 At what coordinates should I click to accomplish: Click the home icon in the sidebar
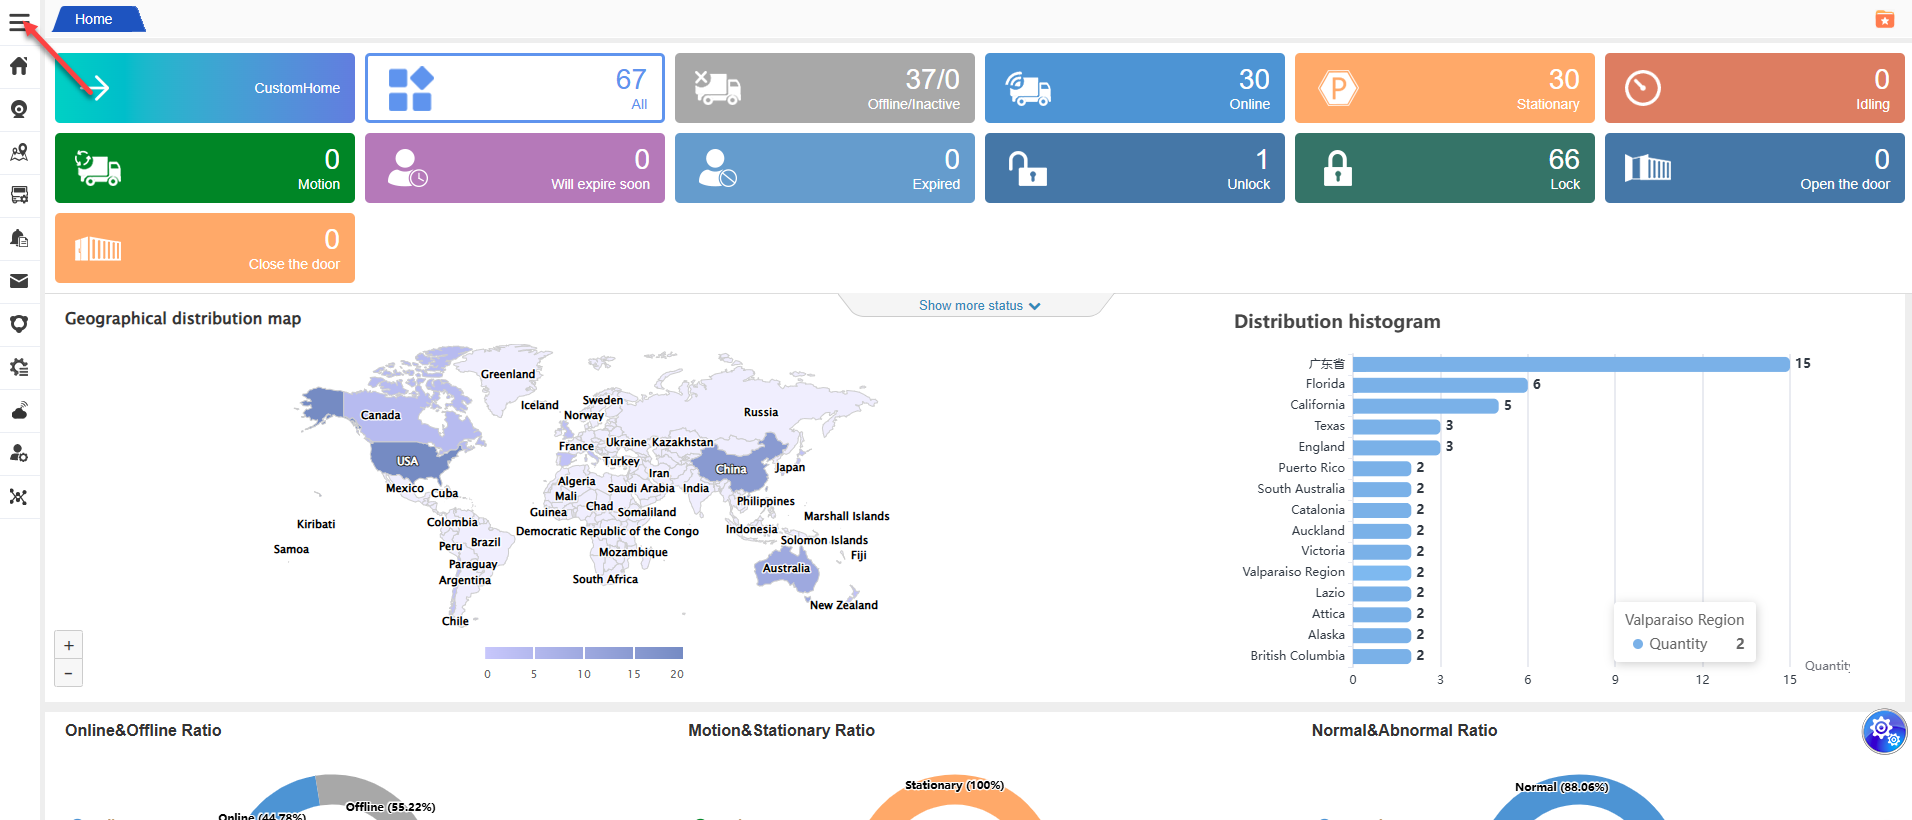pos(19,66)
